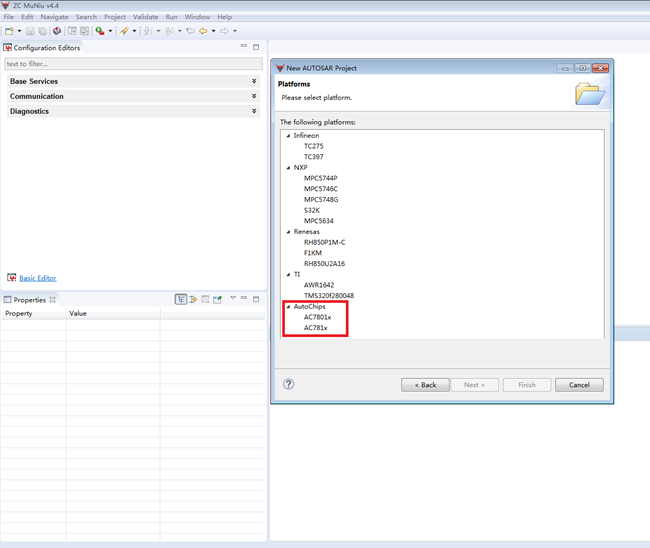This screenshot has width=650, height=548.
Task: Collapse the Infineon platform node
Action: click(x=288, y=136)
